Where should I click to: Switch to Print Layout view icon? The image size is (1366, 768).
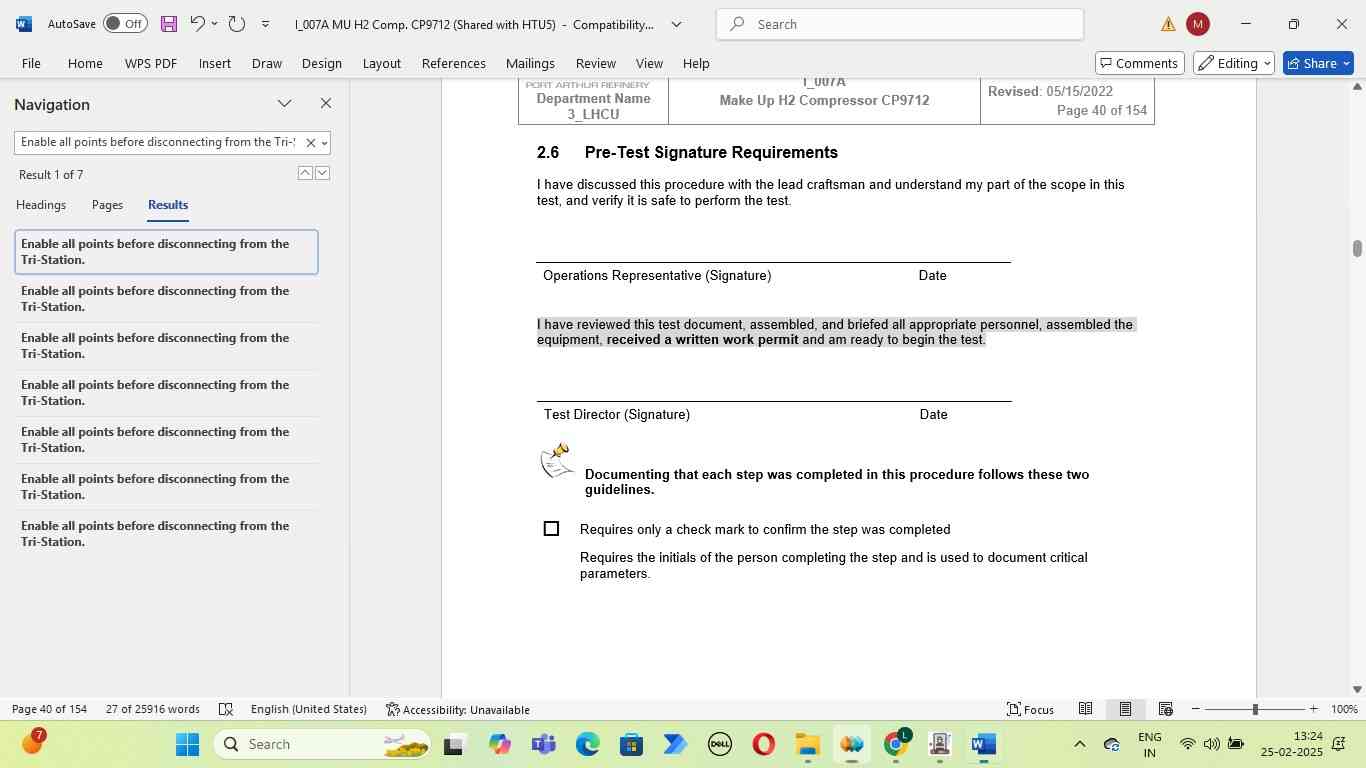coord(1125,709)
